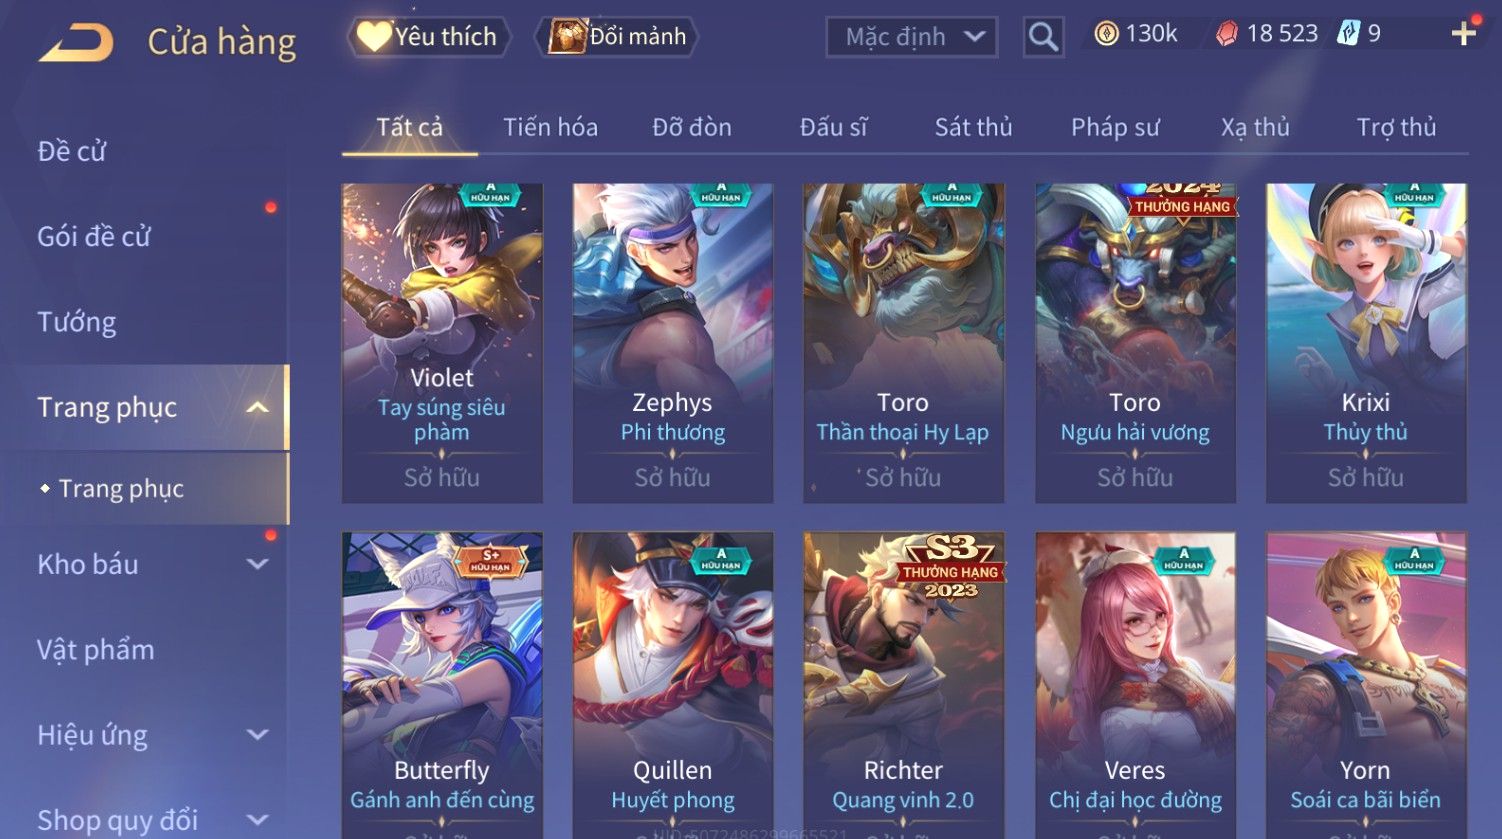Open the search magnifier icon
This screenshot has width=1502, height=839.
click(x=1043, y=37)
